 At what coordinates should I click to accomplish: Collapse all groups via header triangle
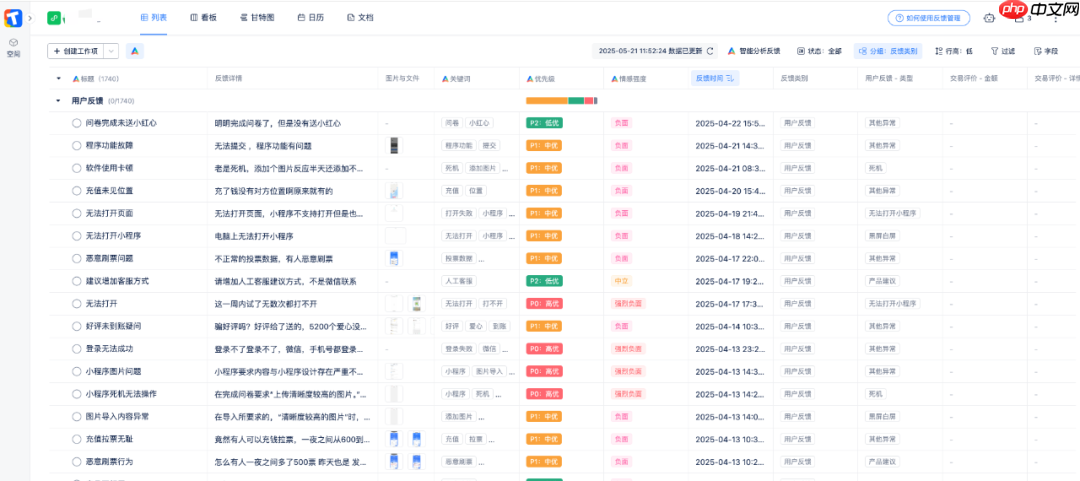[x=59, y=79]
